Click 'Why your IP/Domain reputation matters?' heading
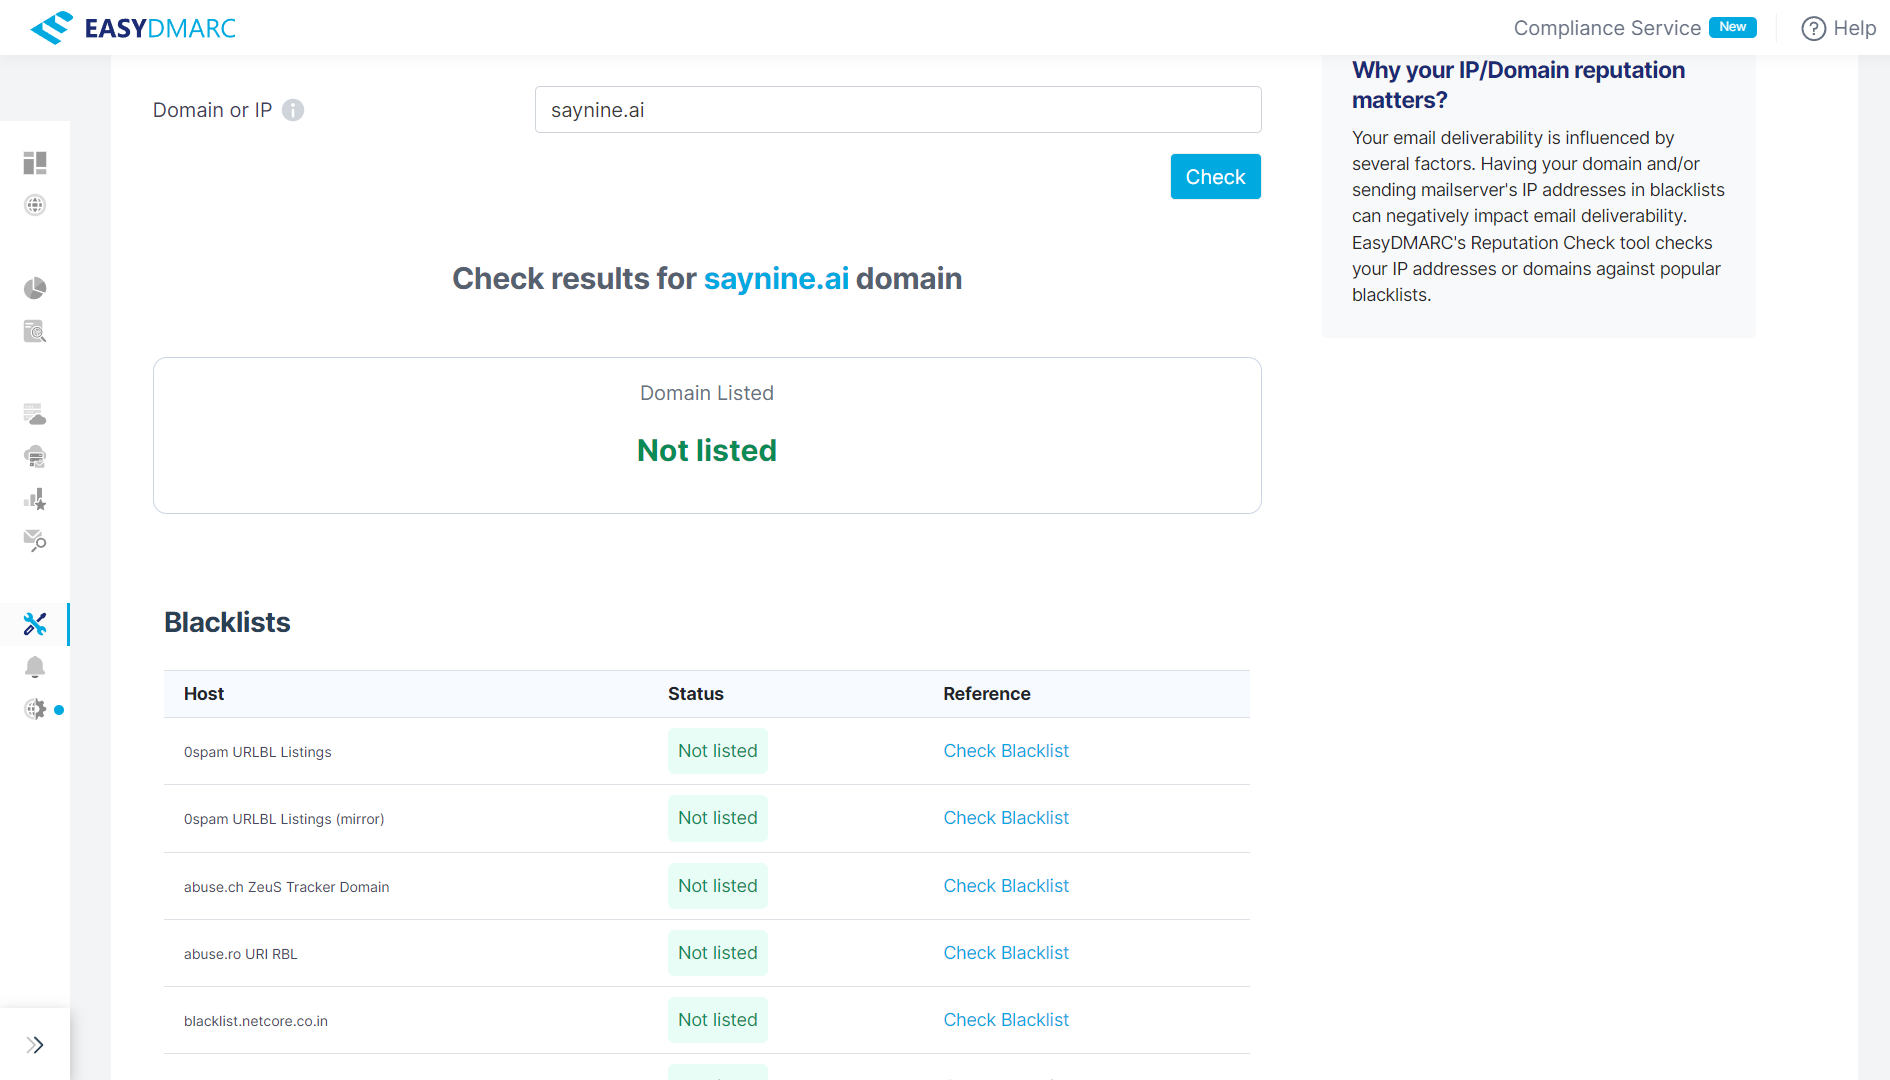 (x=1518, y=85)
